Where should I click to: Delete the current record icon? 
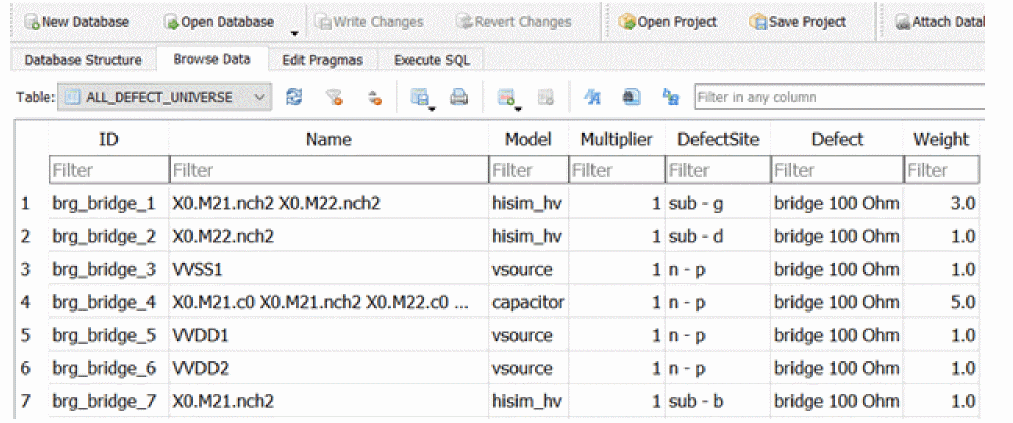tap(545, 97)
